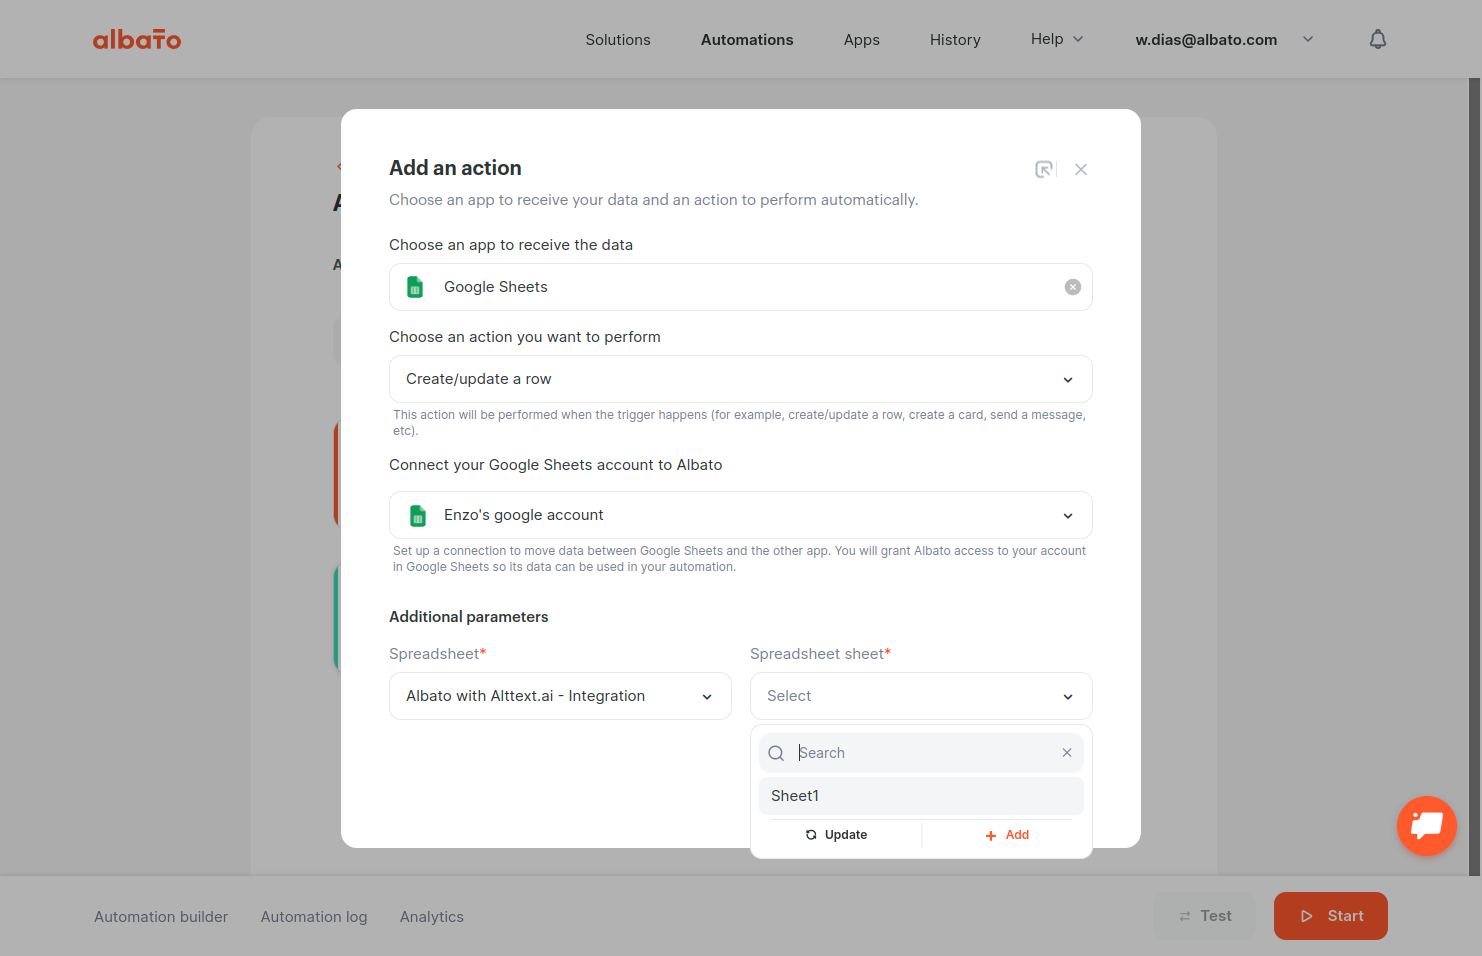The image size is (1482, 956).
Task: Click the Test button
Action: pyautogui.click(x=1205, y=916)
